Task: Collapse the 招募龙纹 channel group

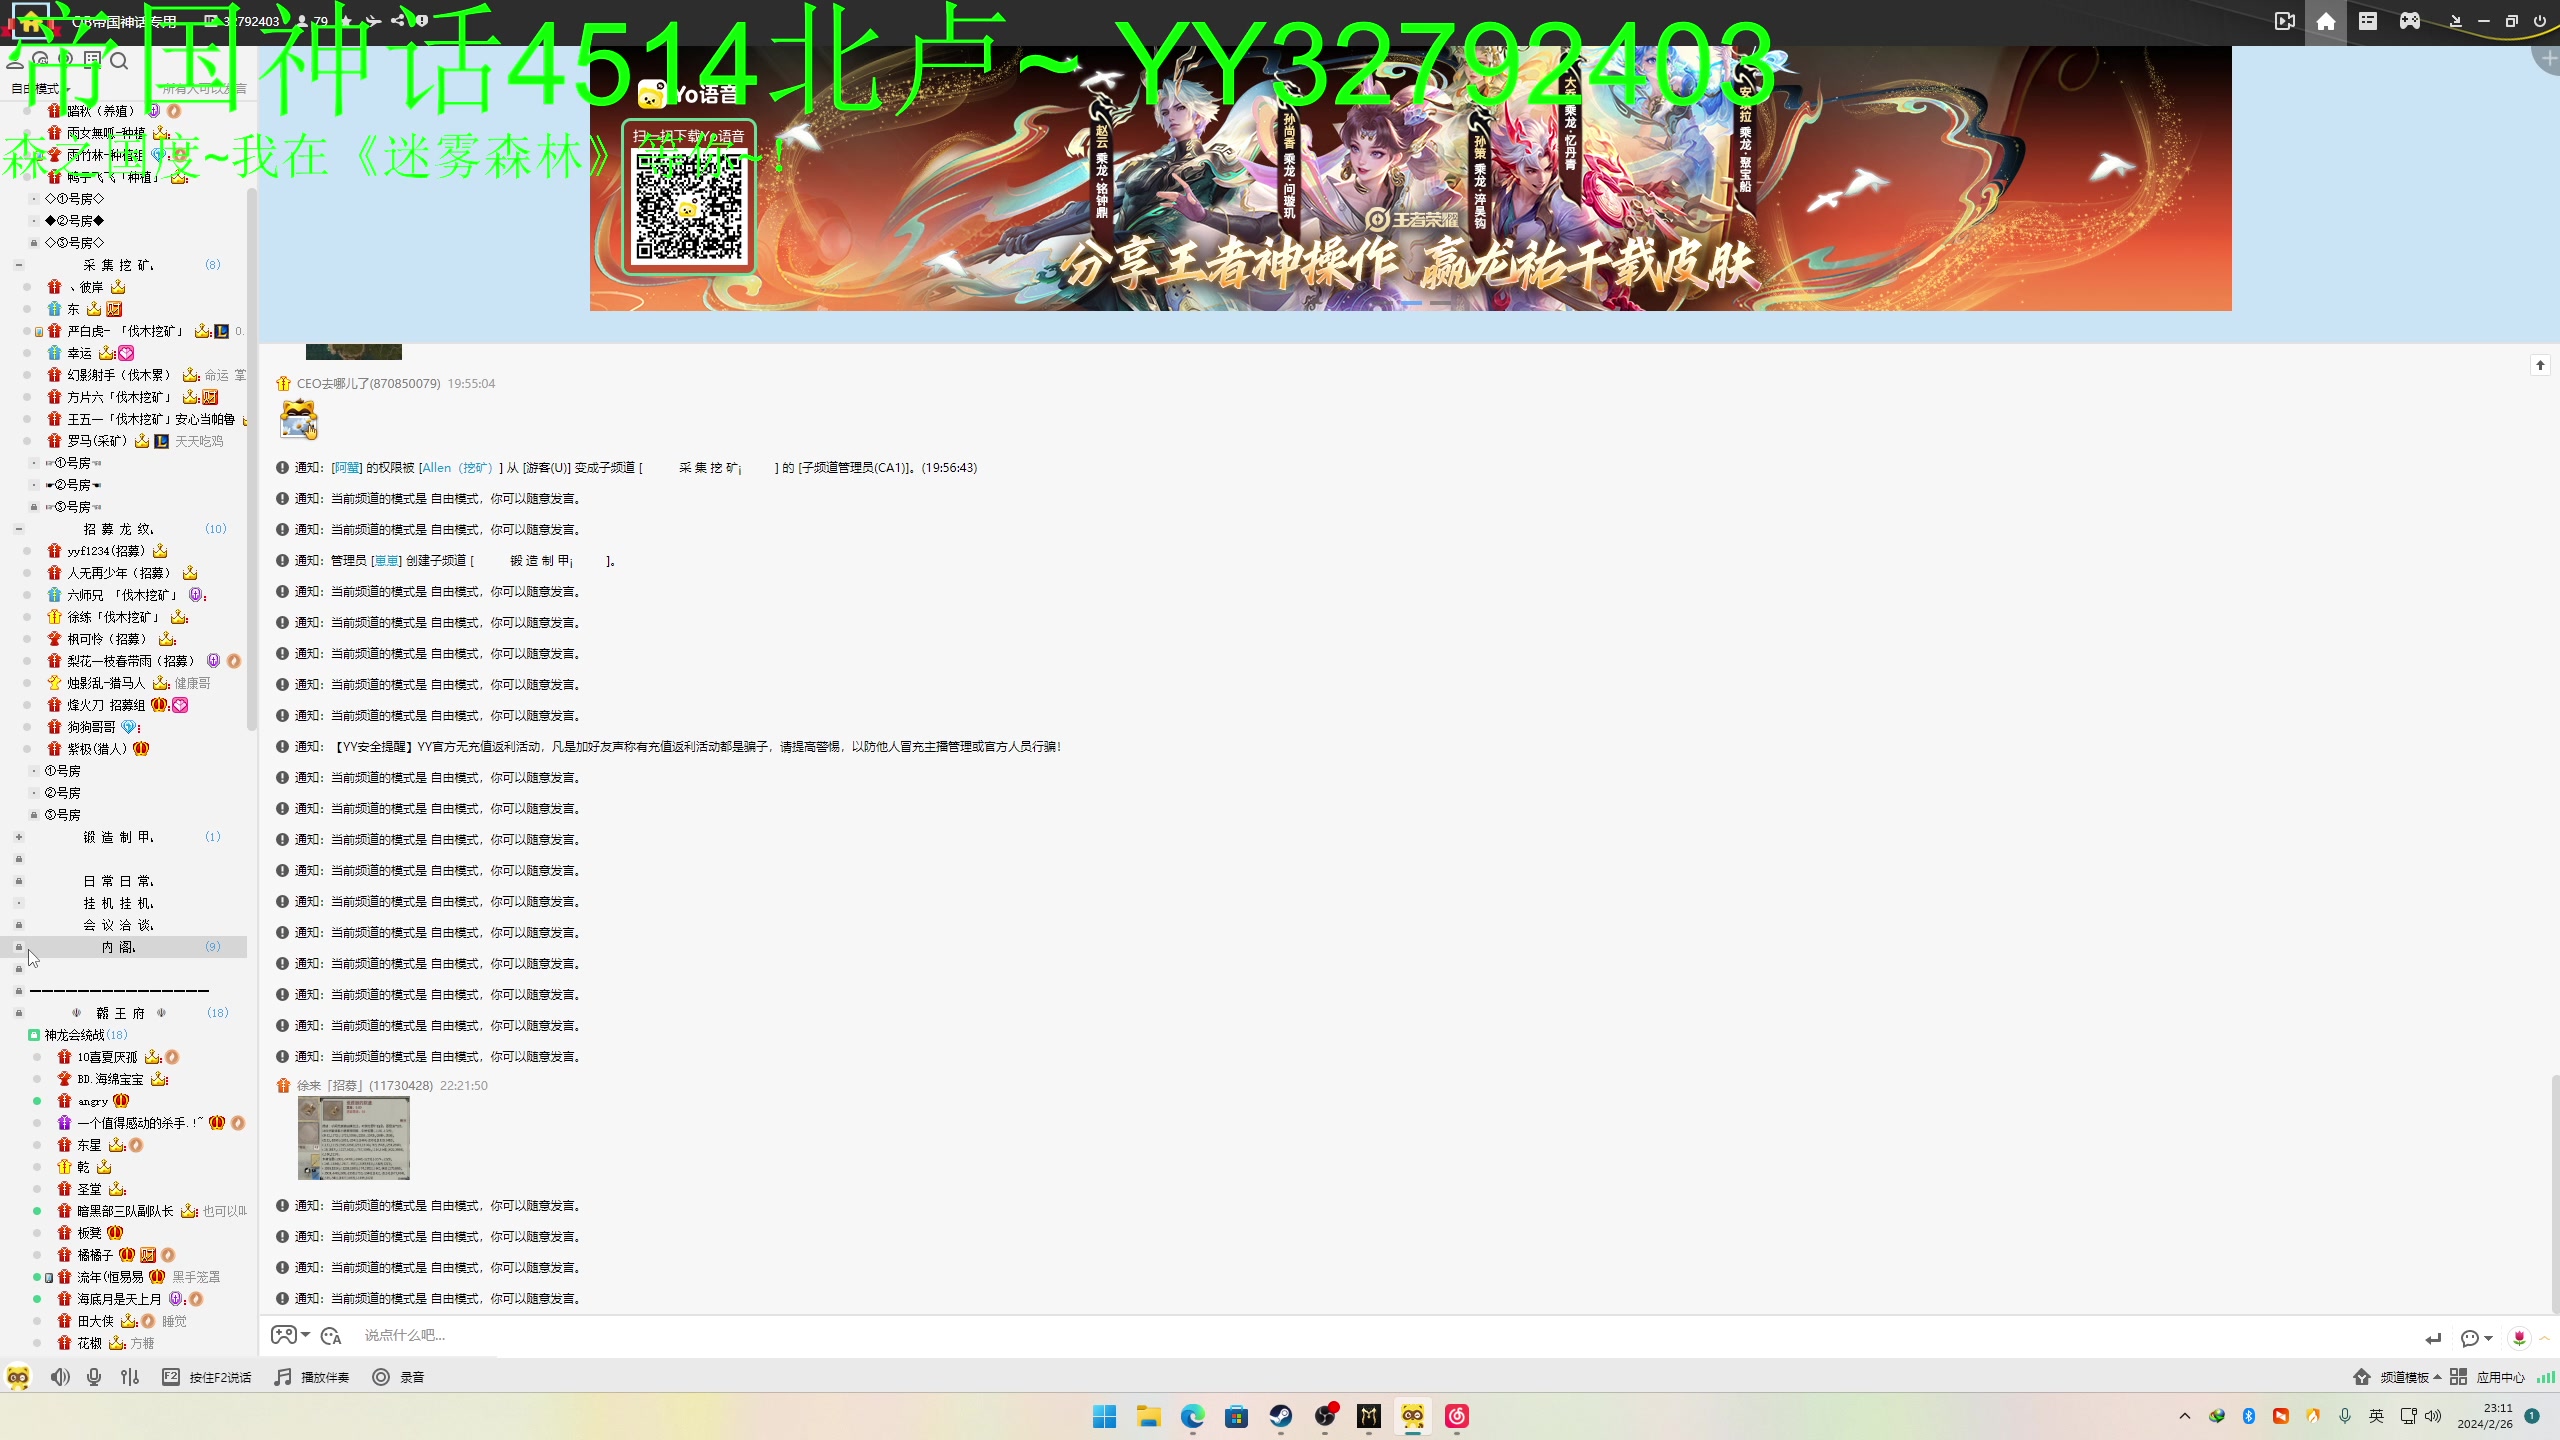Action: pyautogui.click(x=18, y=529)
